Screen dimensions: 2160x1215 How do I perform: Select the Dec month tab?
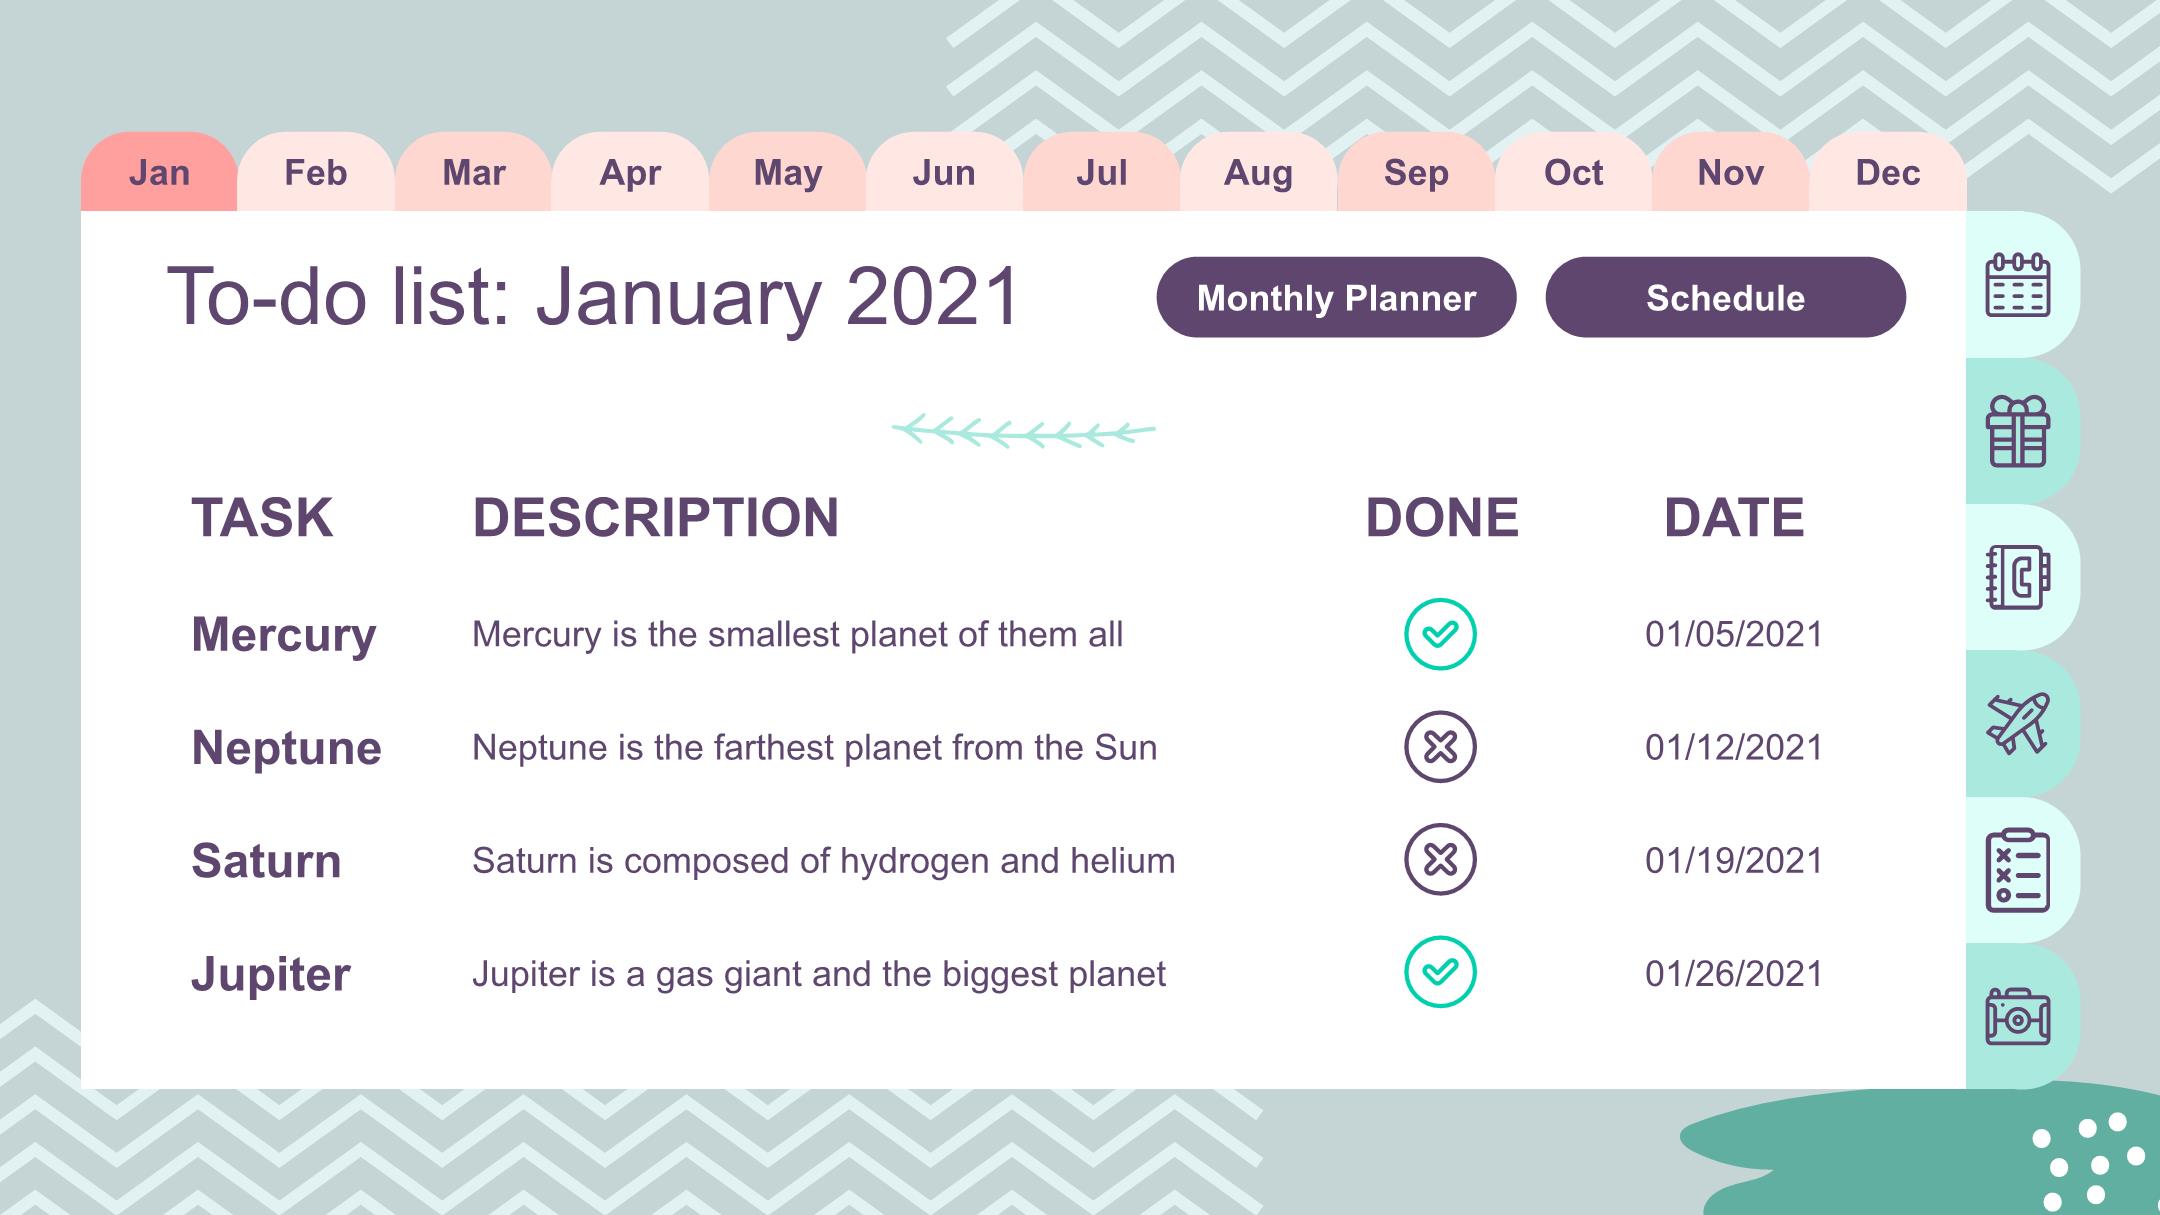1888,172
